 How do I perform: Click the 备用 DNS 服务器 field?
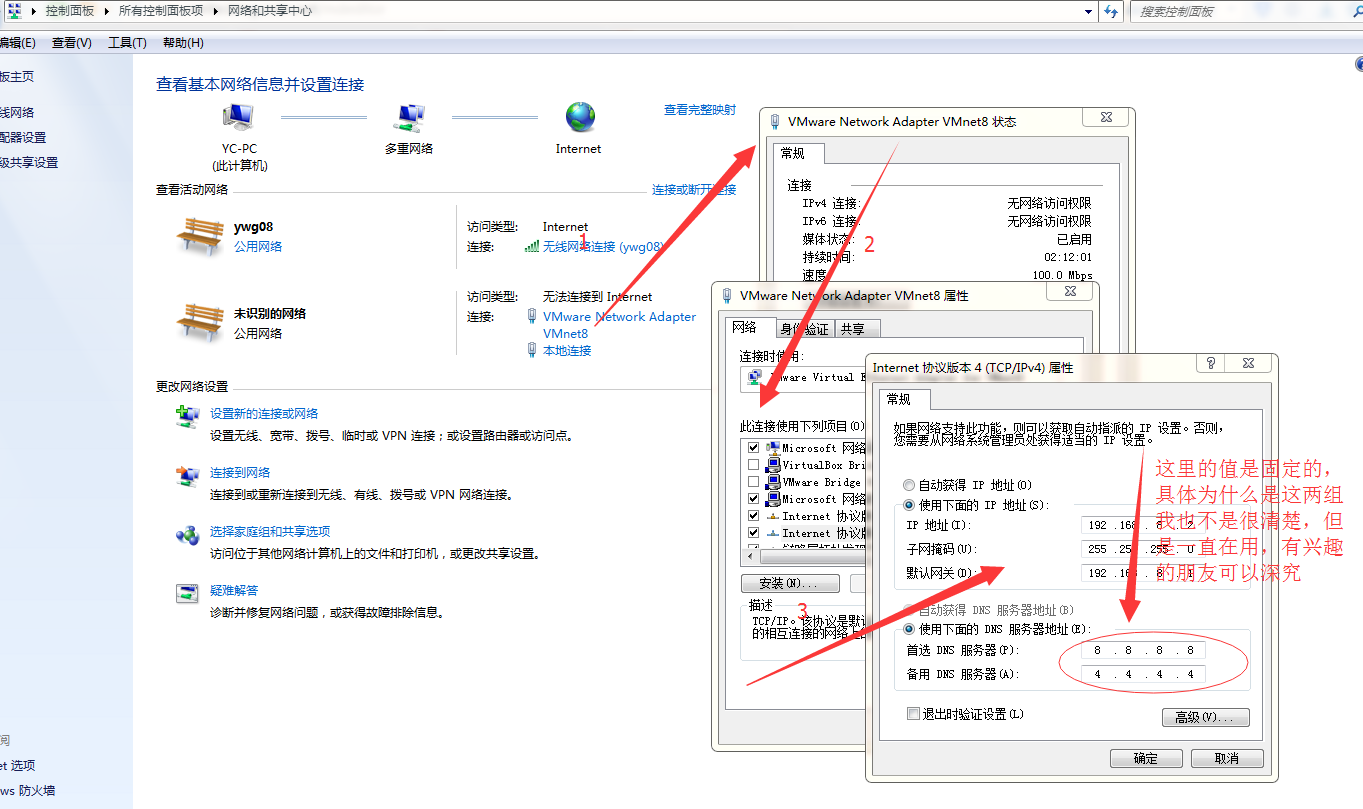coord(1143,674)
